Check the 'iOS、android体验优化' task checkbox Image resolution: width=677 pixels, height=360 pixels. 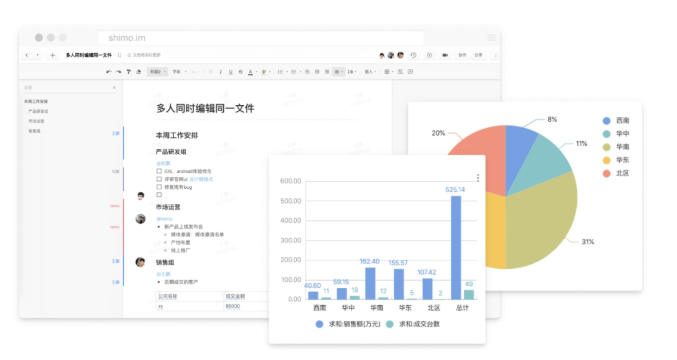(159, 171)
